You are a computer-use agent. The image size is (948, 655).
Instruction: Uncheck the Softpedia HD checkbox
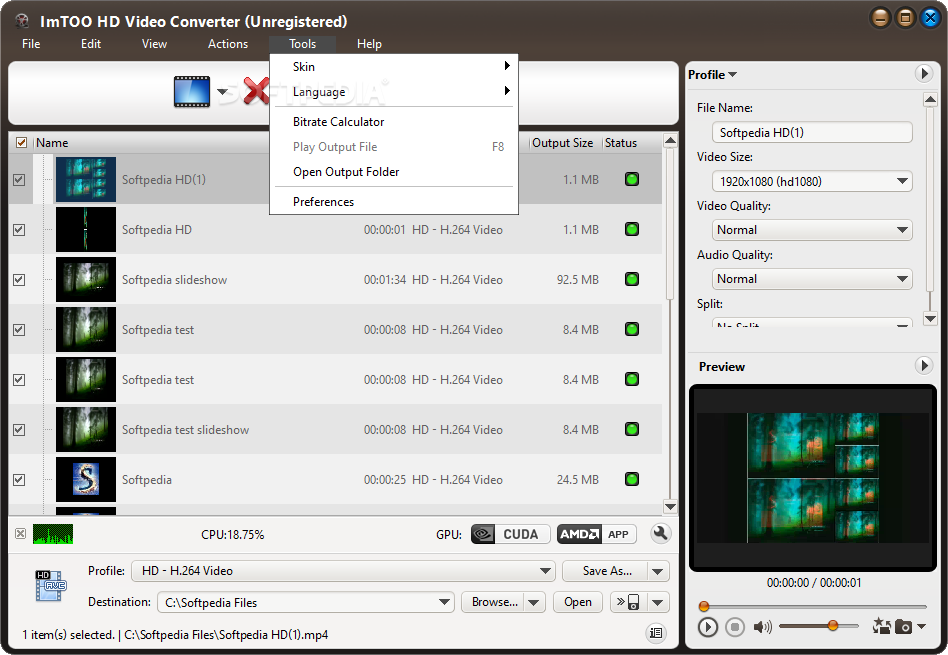click(19, 230)
